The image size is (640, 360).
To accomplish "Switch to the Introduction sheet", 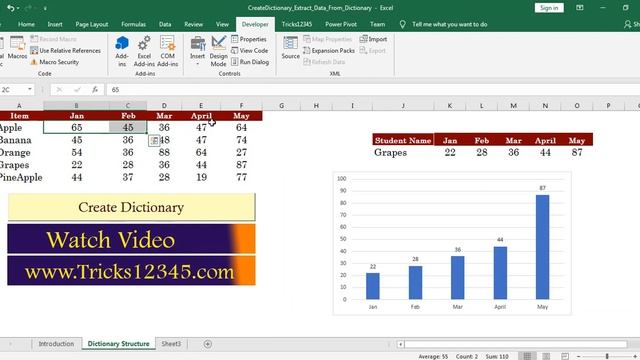I will 56,344.
